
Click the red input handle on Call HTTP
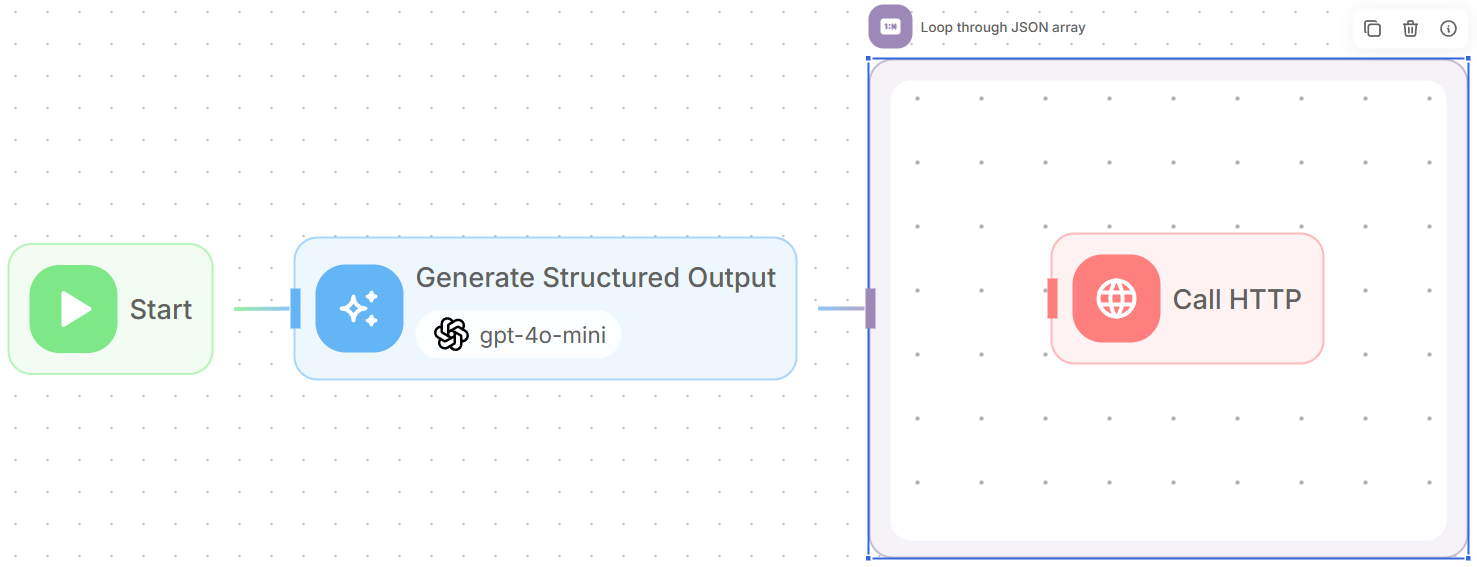[x=1052, y=299]
